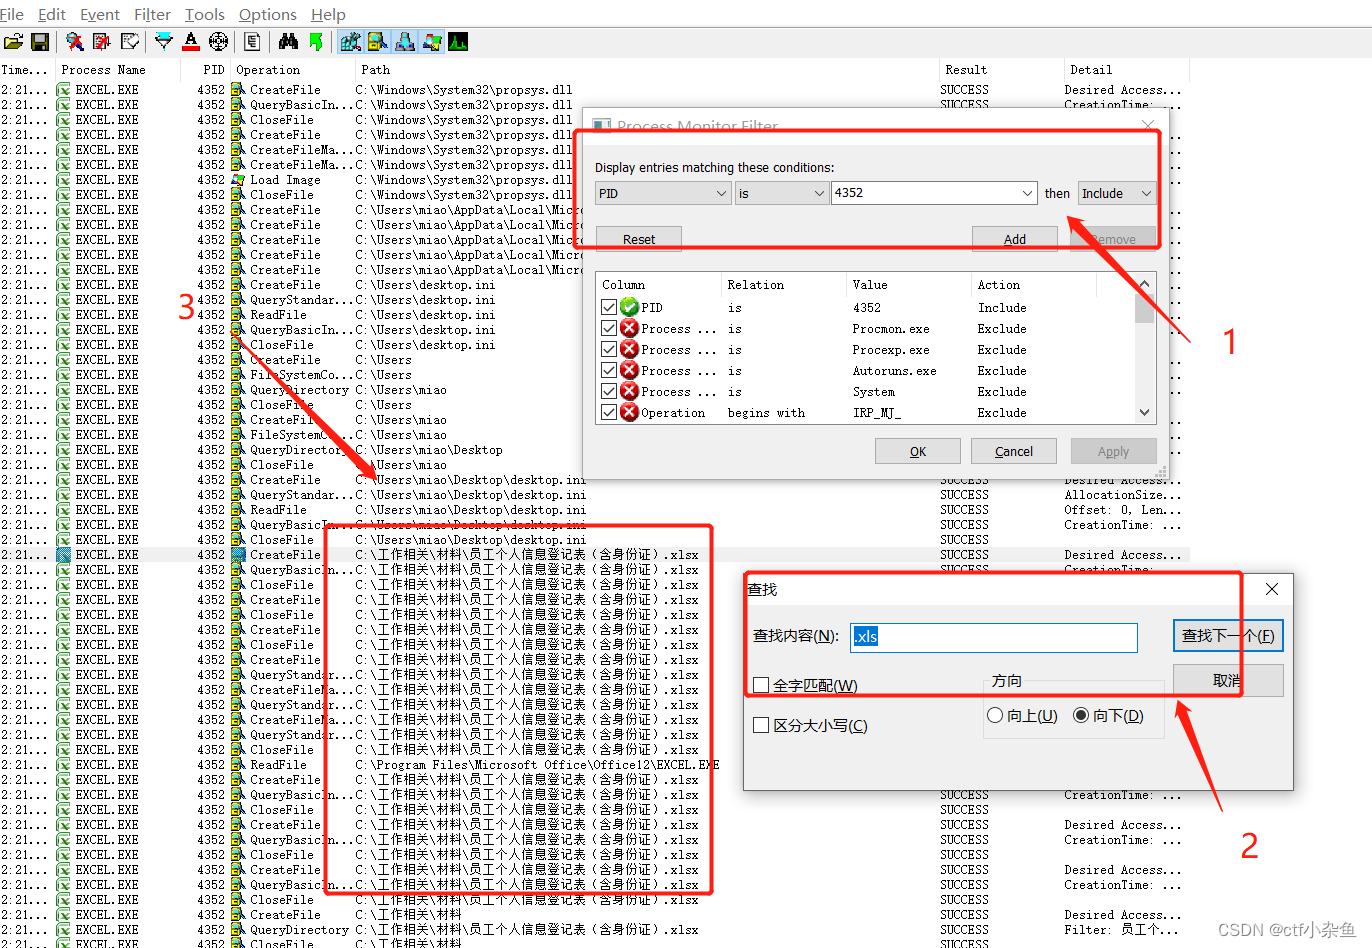Viewport: 1372px width, 948px height.
Task: Open a saved log with the Open icon
Action: coord(13,42)
